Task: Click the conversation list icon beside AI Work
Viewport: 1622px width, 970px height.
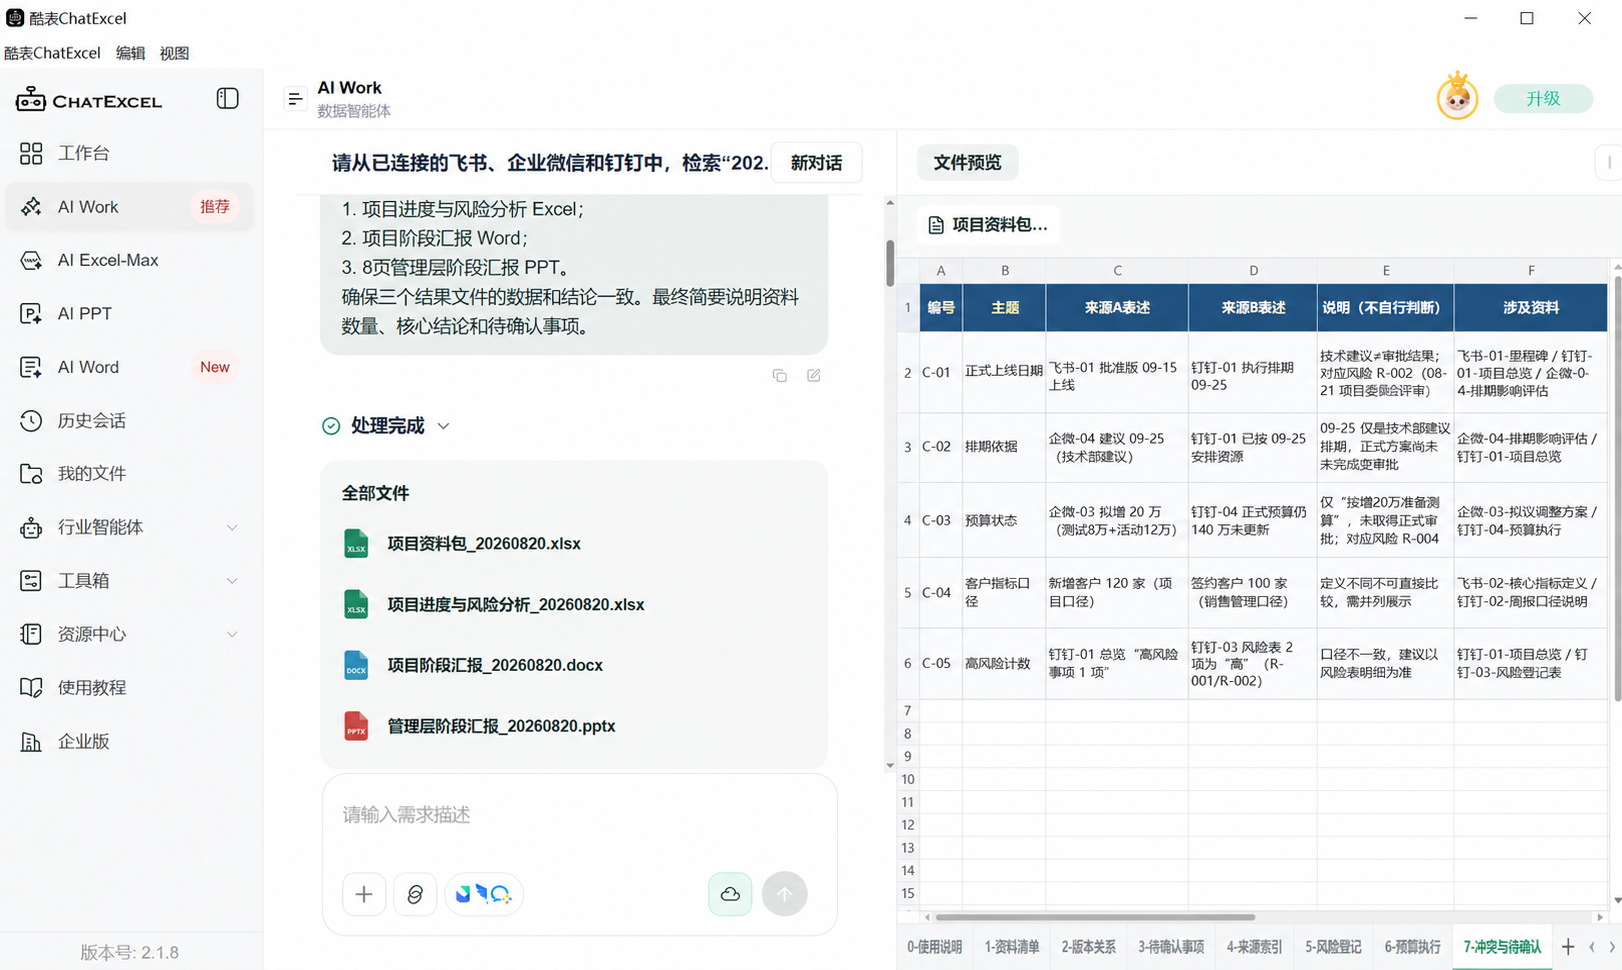Action: point(295,98)
